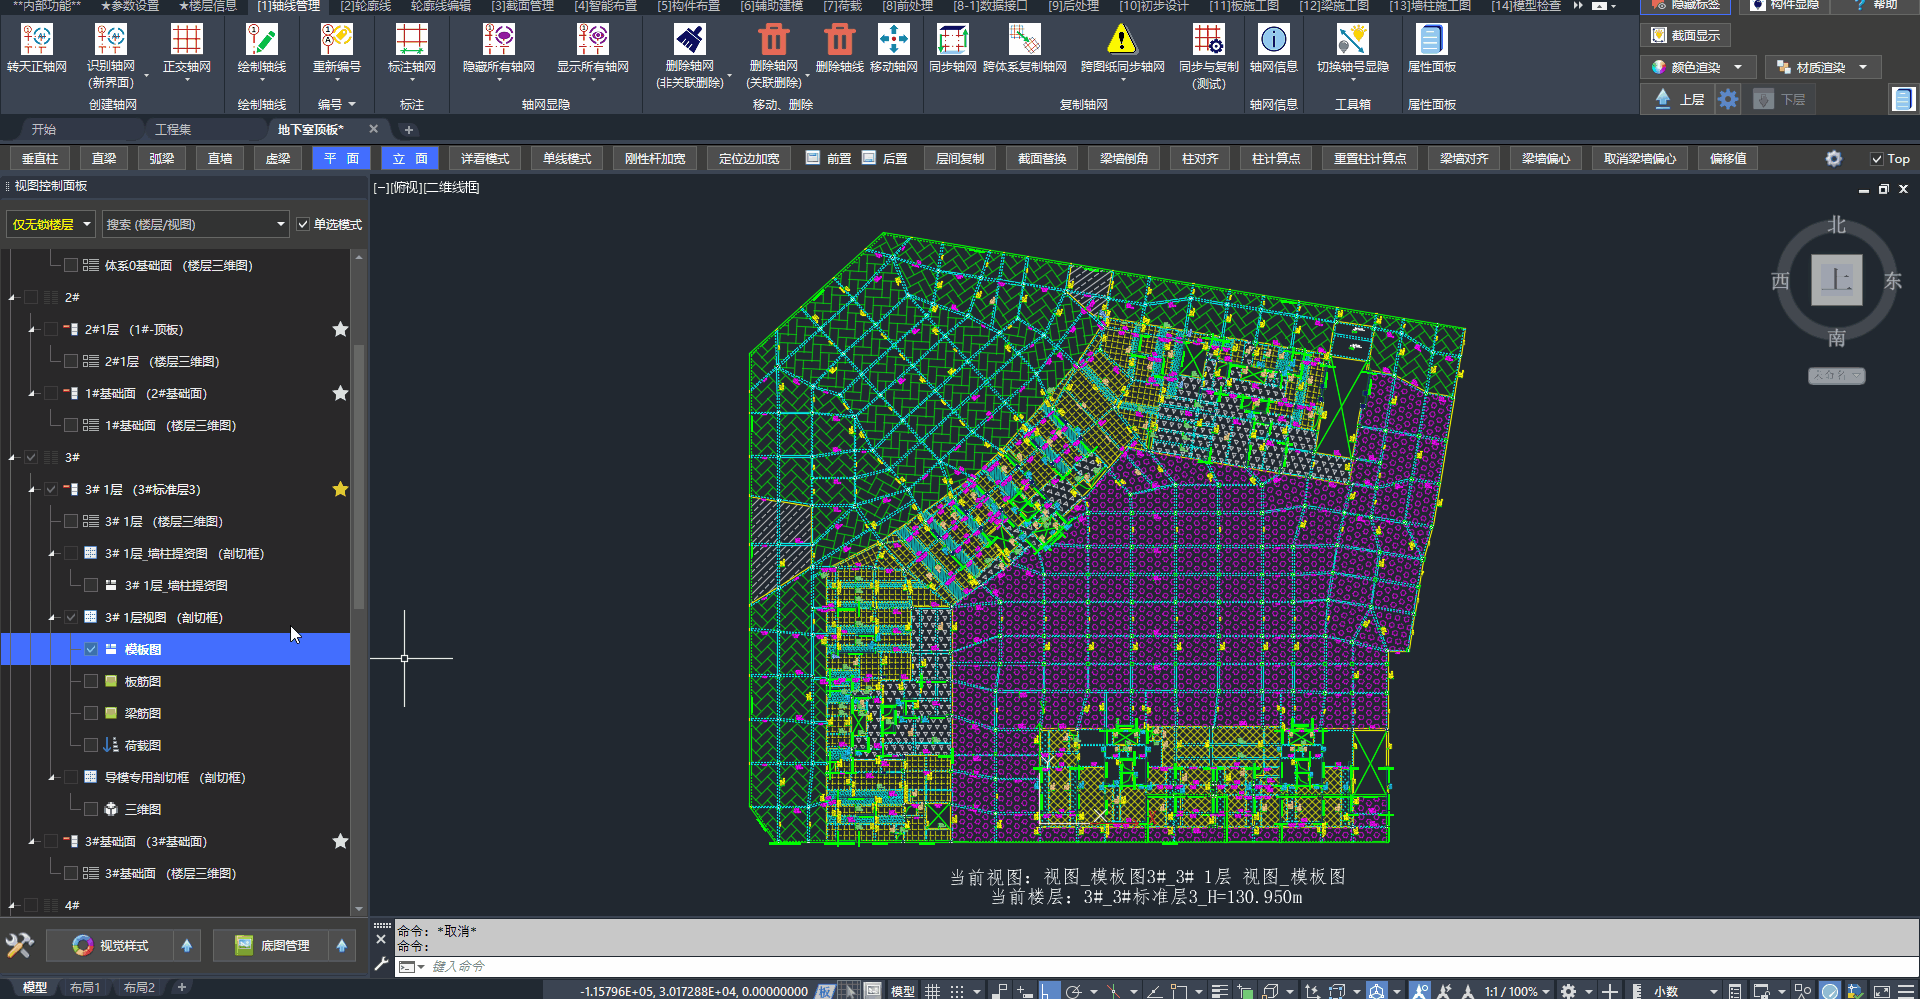This screenshot has width=1920, height=999.
Task: Select the 正交轴网 tool icon
Action: 187,40
